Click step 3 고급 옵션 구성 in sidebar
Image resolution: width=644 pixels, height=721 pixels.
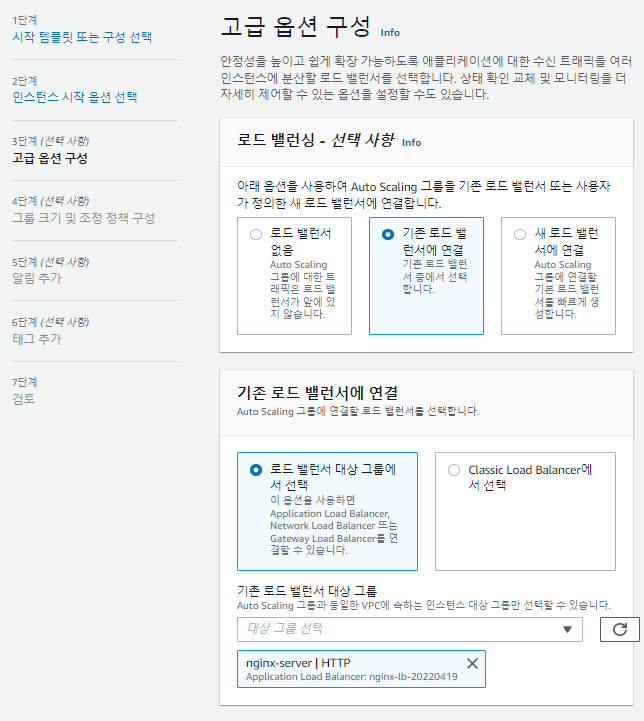pyautogui.click(x=50, y=158)
